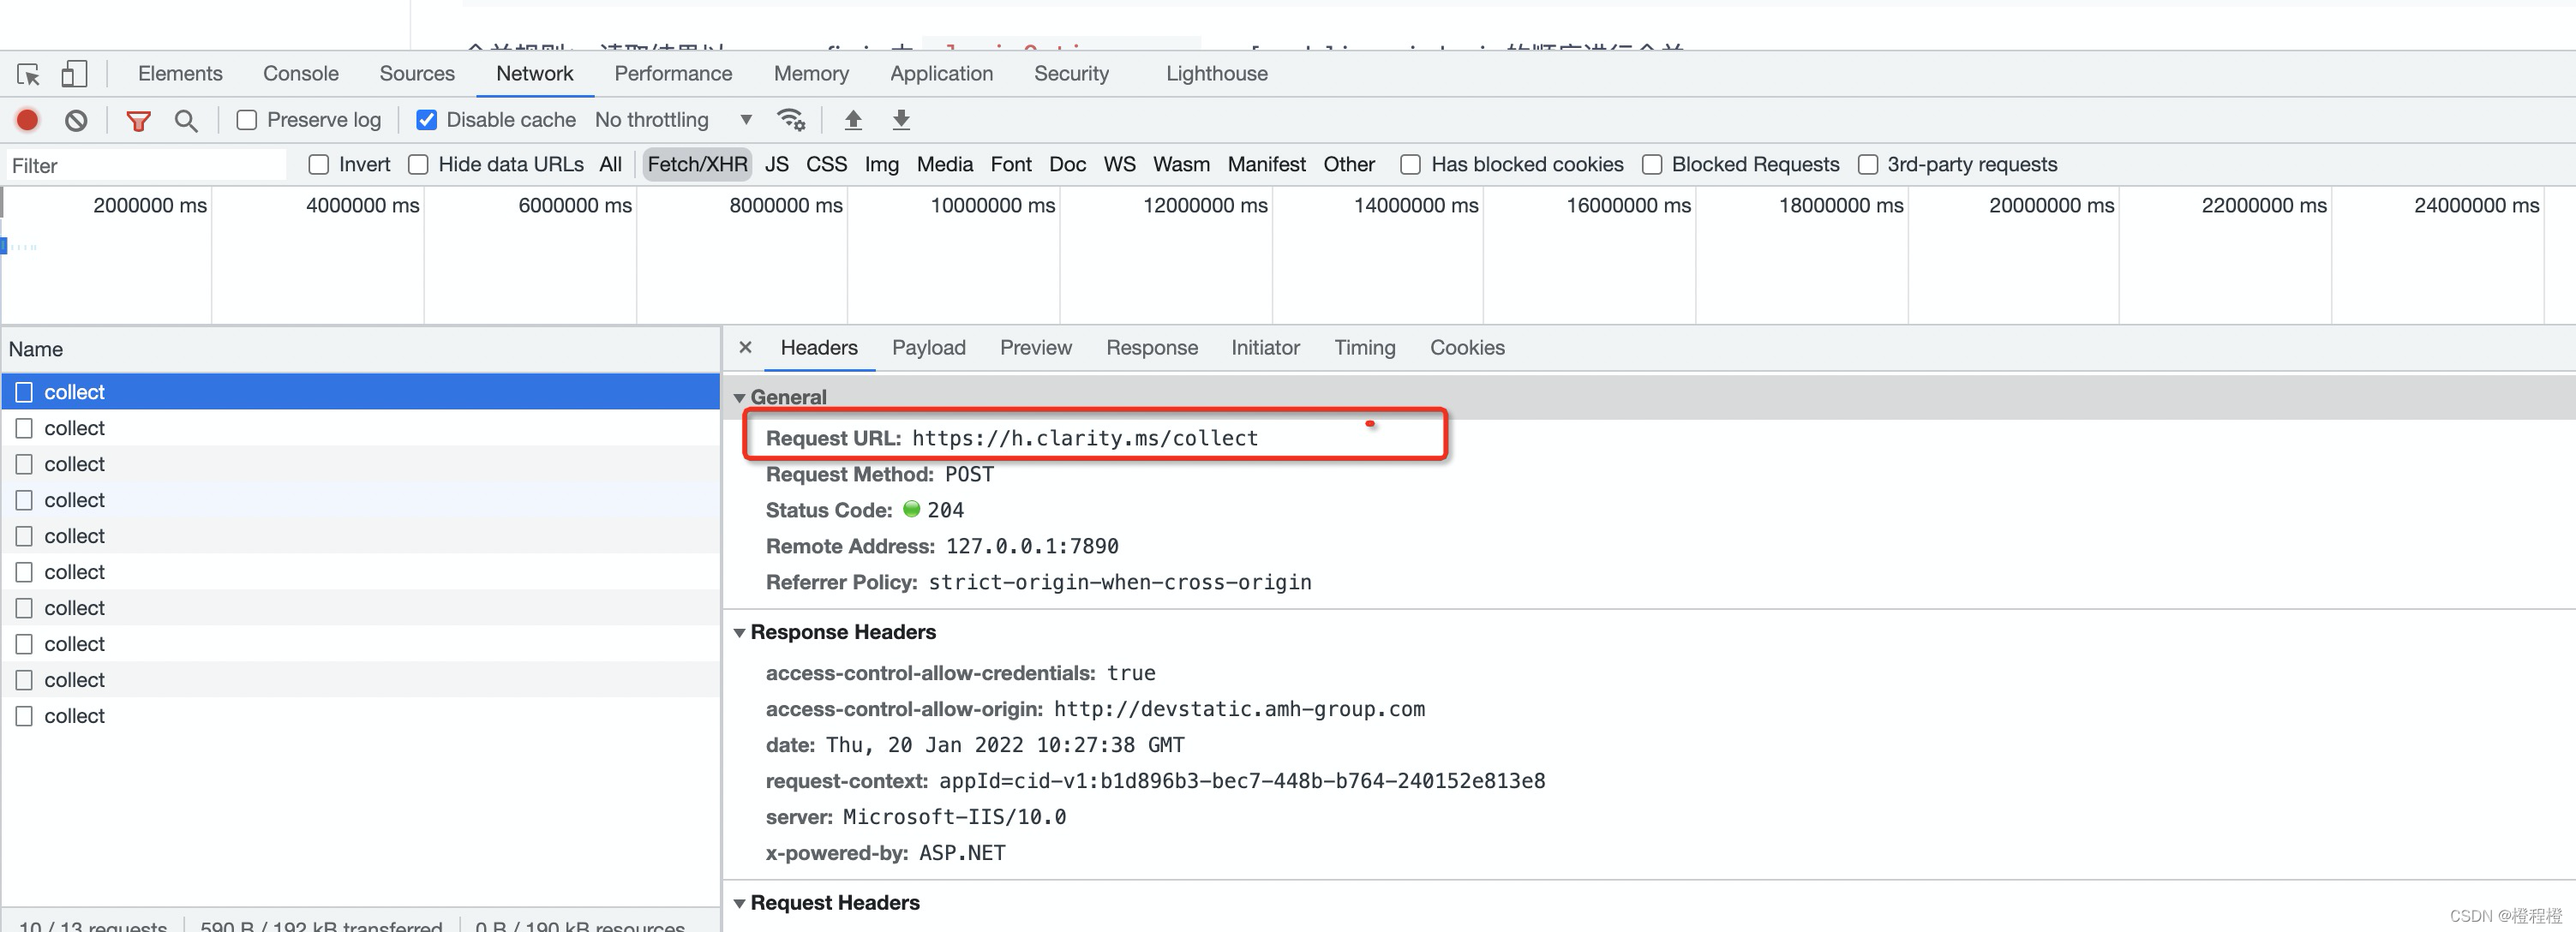Import HAR file with upload arrow
Screen dimensions: 2576x932
852,120
